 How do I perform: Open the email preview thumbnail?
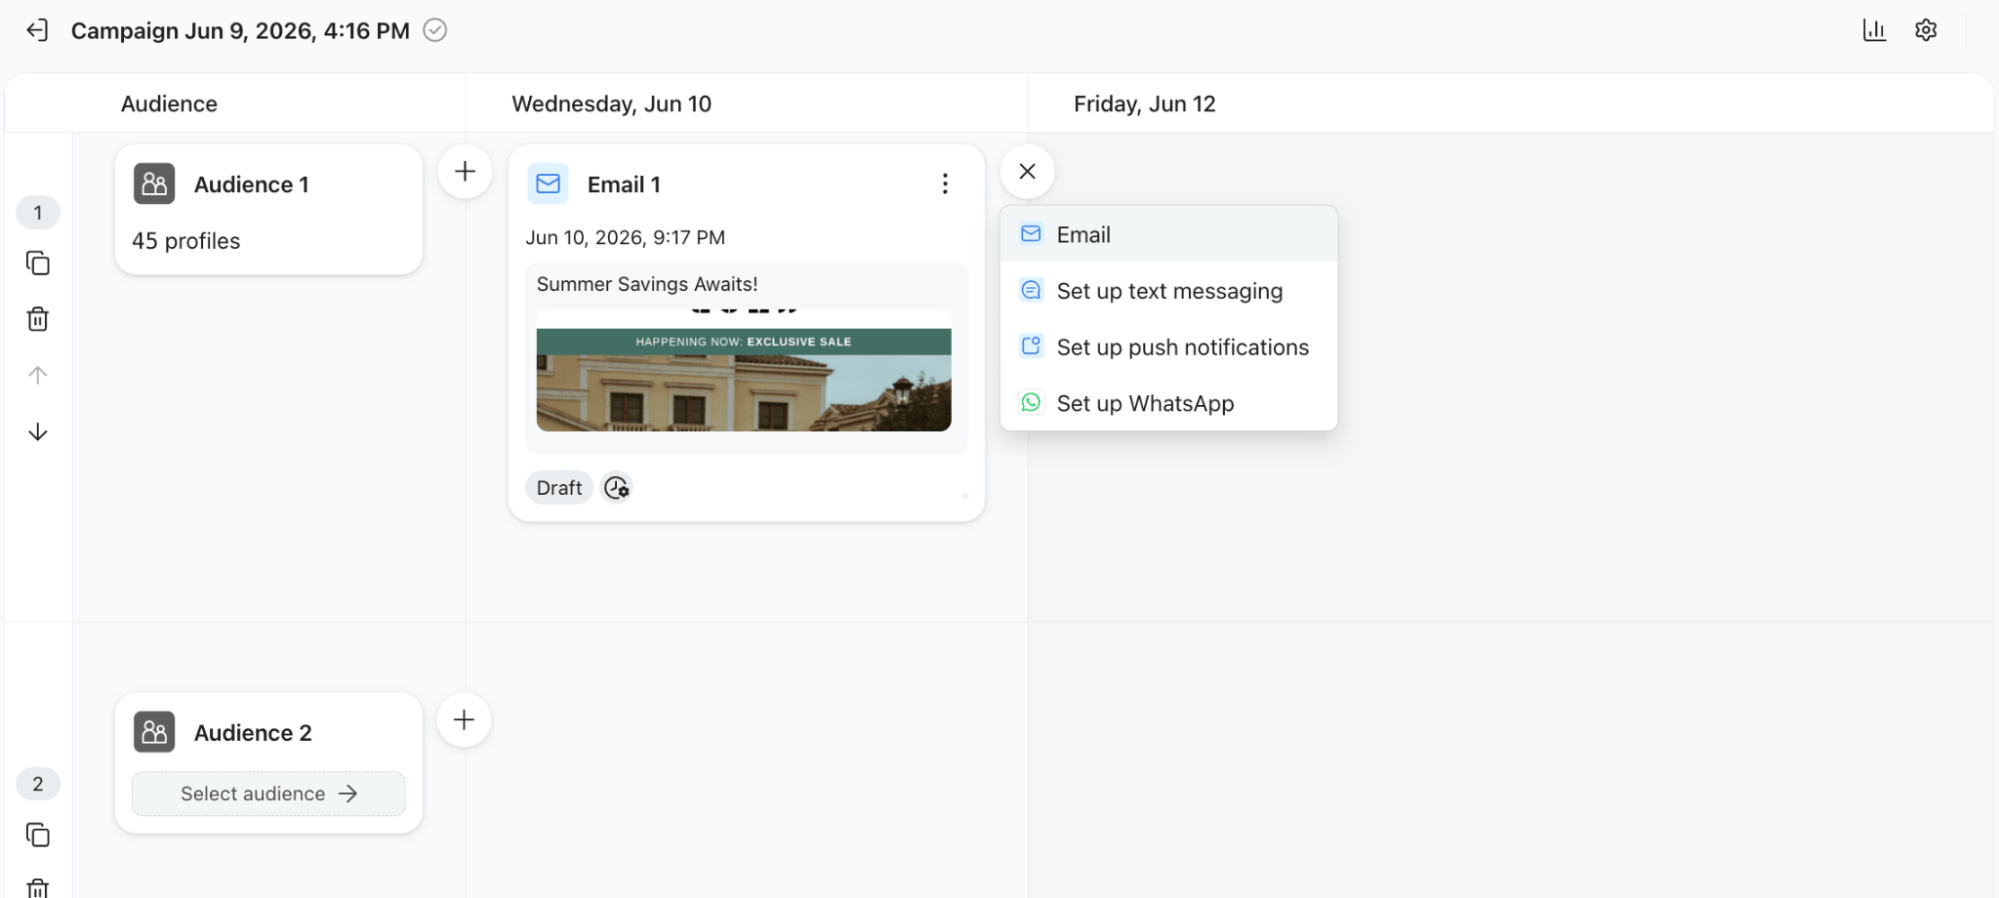[x=744, y=371]
